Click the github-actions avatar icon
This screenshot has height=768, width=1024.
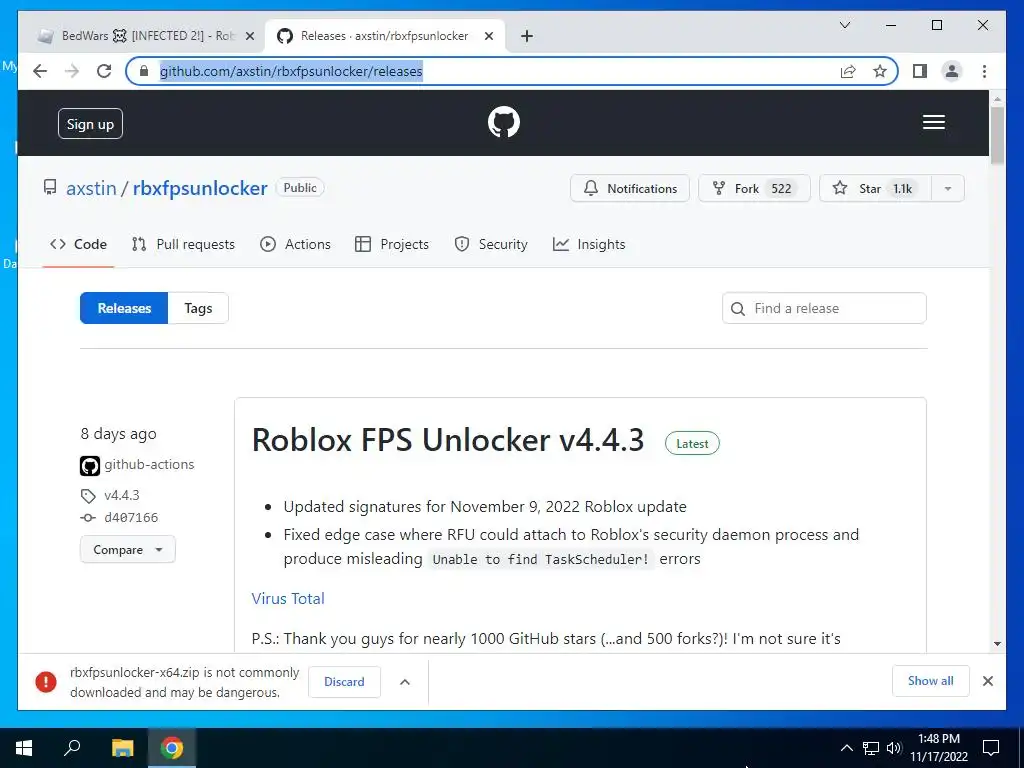pyautogui.click(x=90, y=466)
